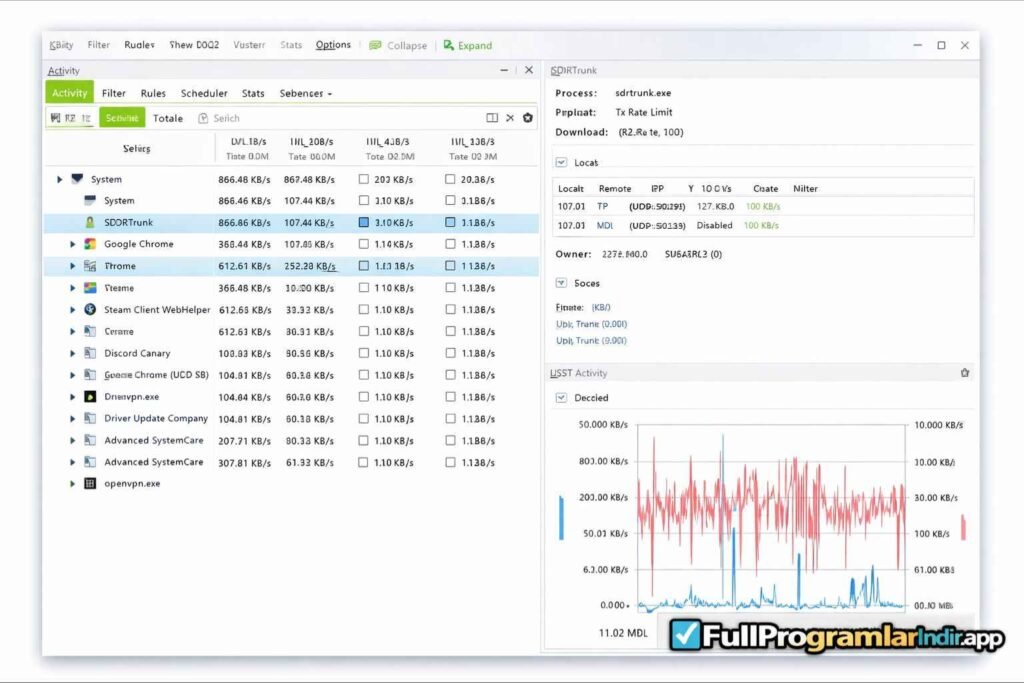This screenshot has width=1024, height=683.
Task: Open the Sebences dropdown
Action: 305,93
